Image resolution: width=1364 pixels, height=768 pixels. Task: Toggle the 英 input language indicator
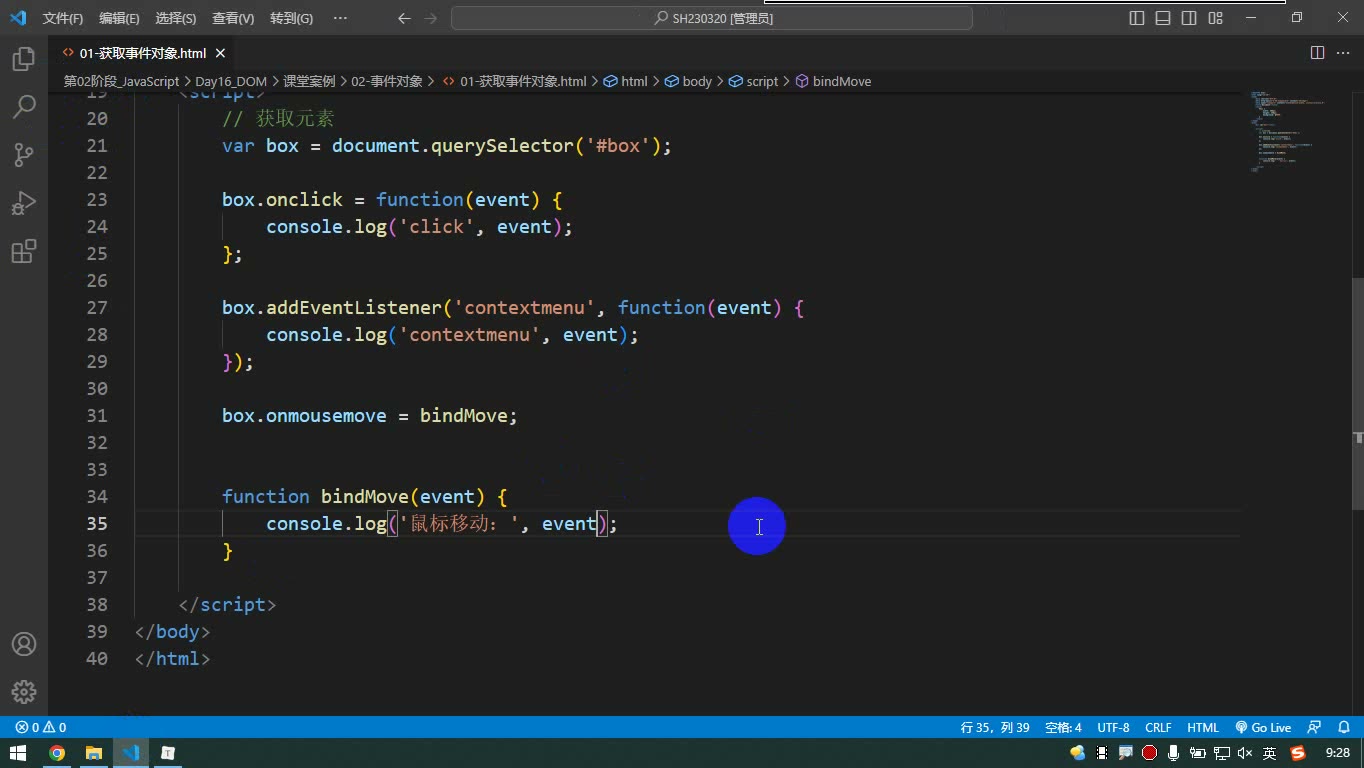pyautogui.click(x=1269, y=753)
